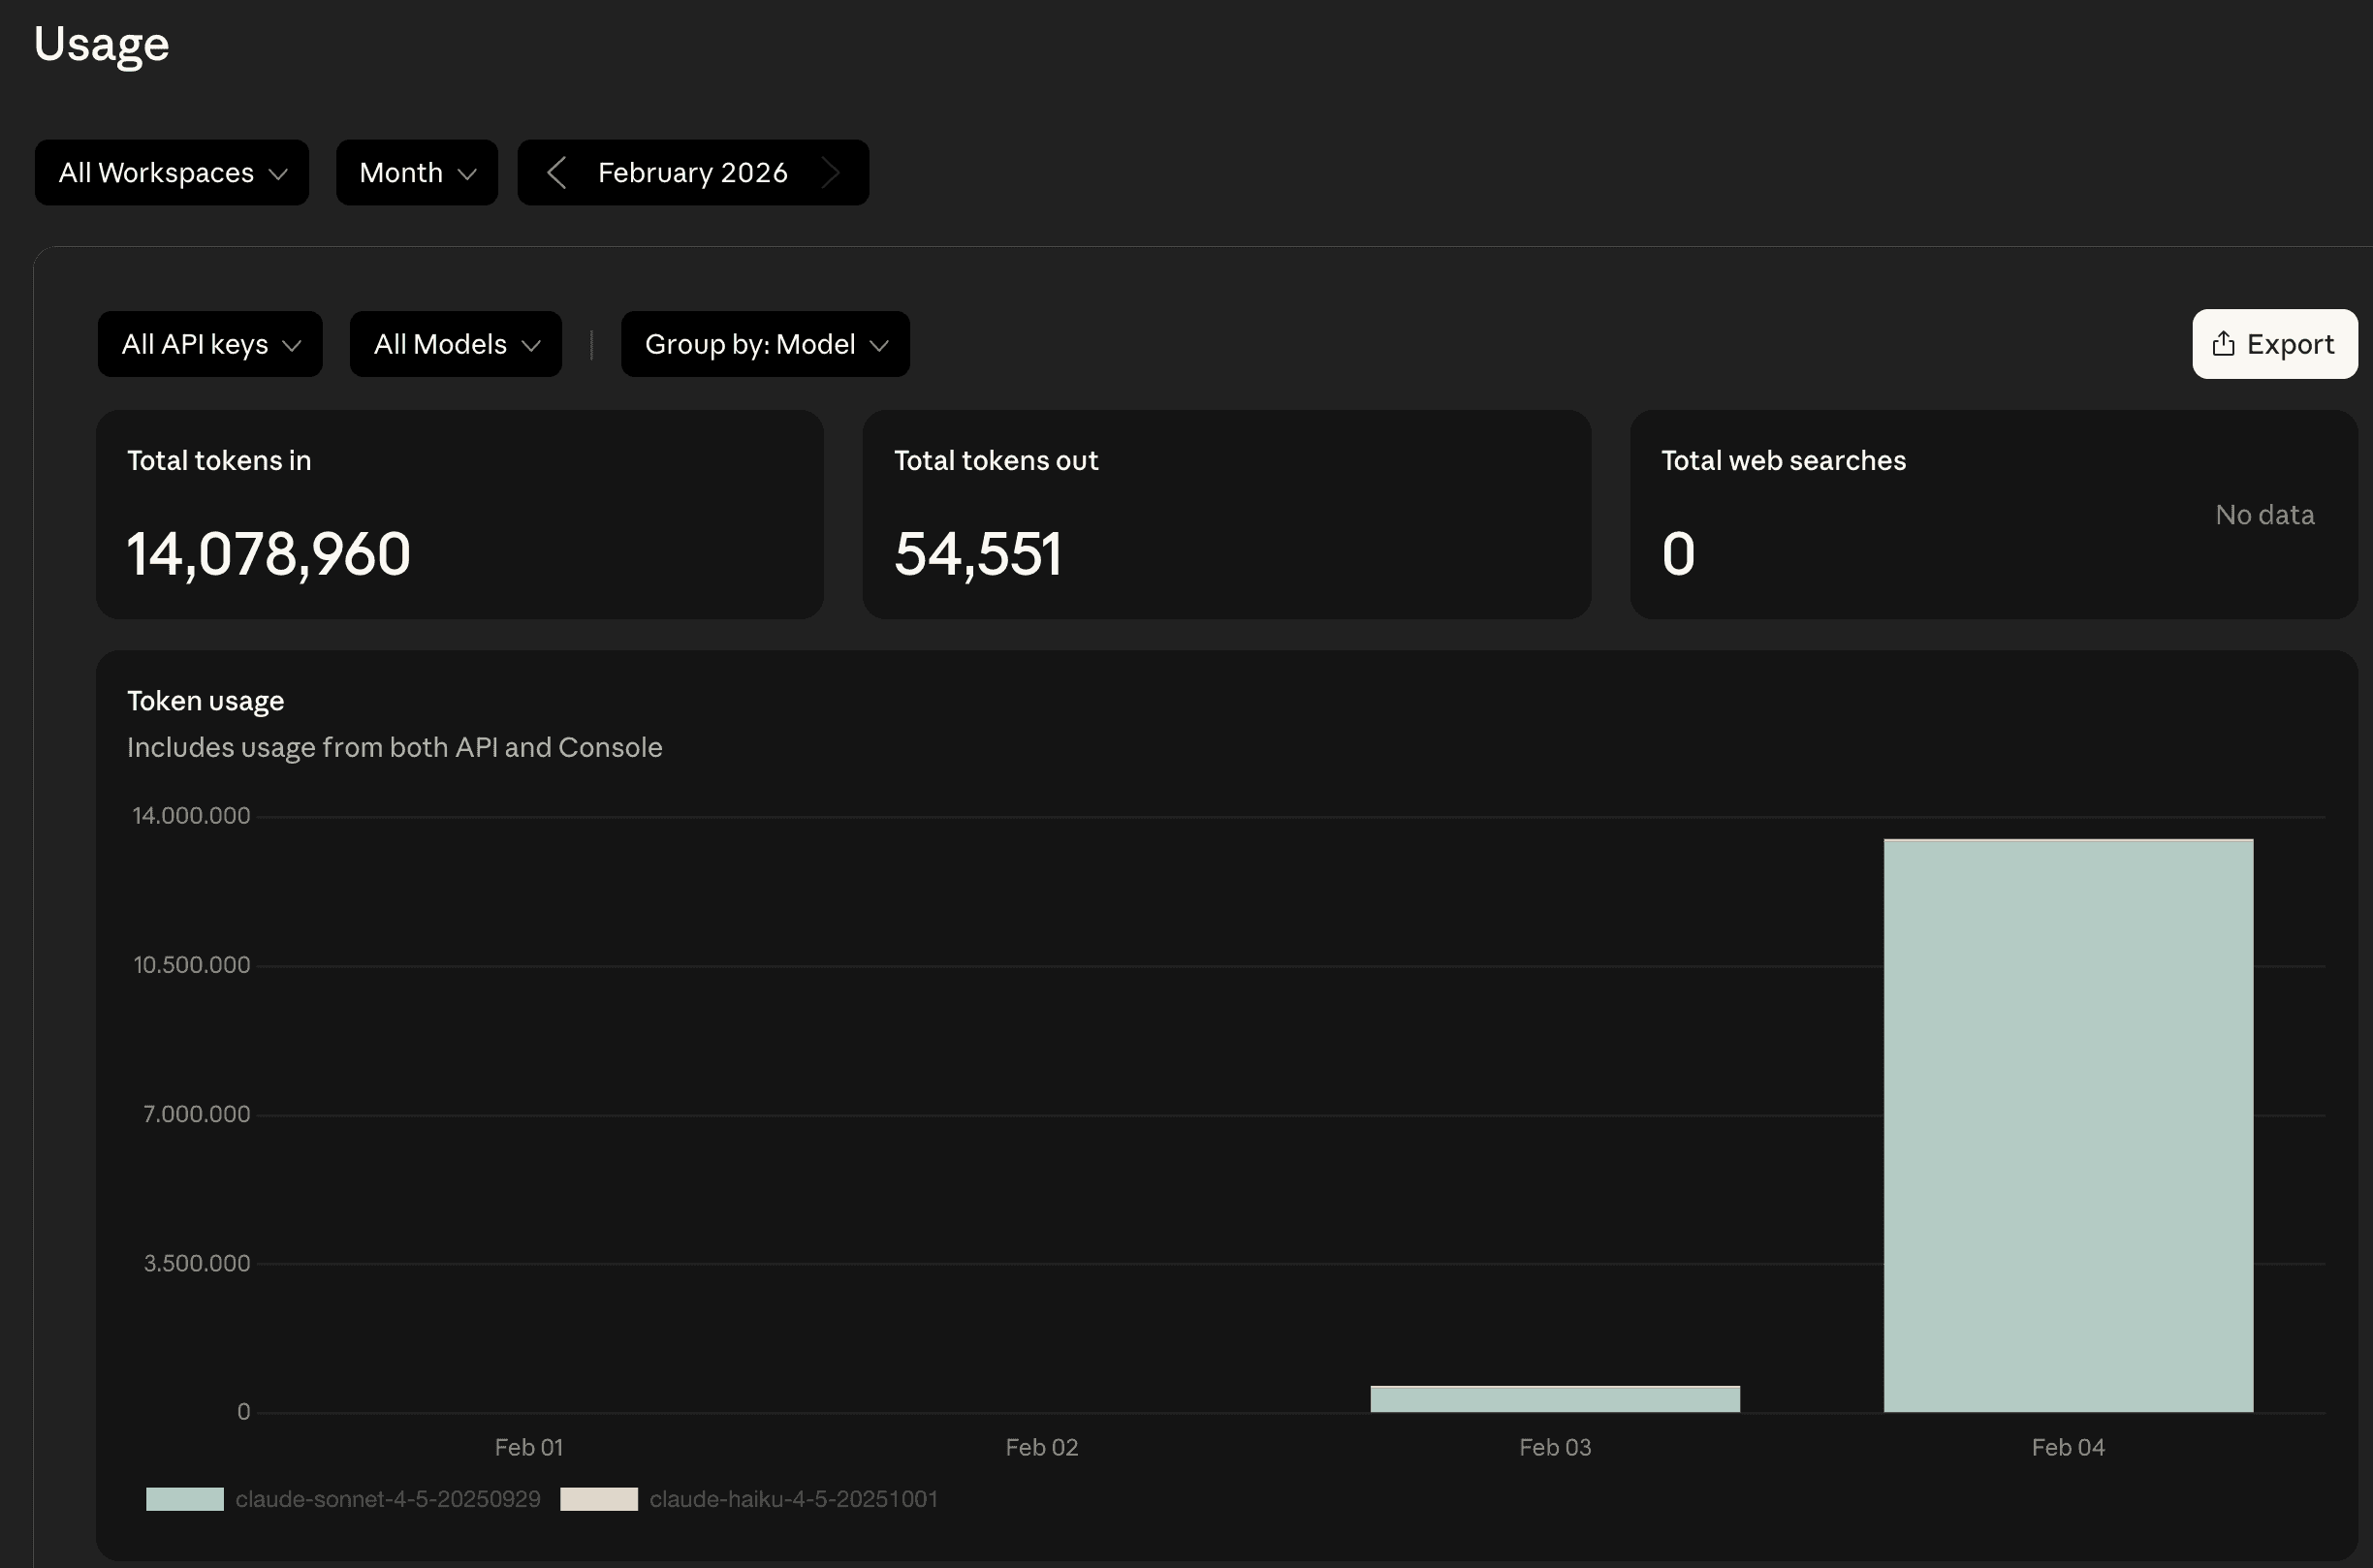This screenshot has width=2373, height=1568.
Task: Expand the All API keys filter
Action: coord(210,344)
